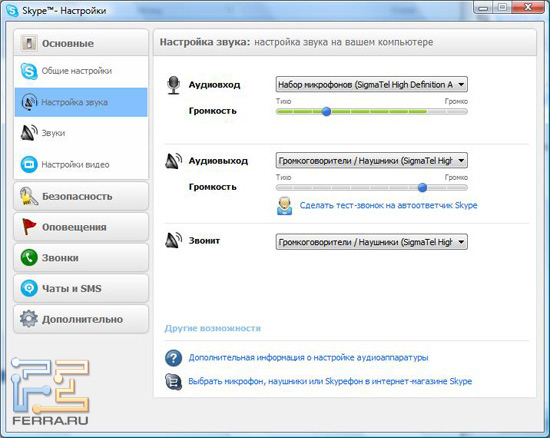Click the Другие возможности heading
Viewport: 550px width, 438px height.
tap(213, 329)
